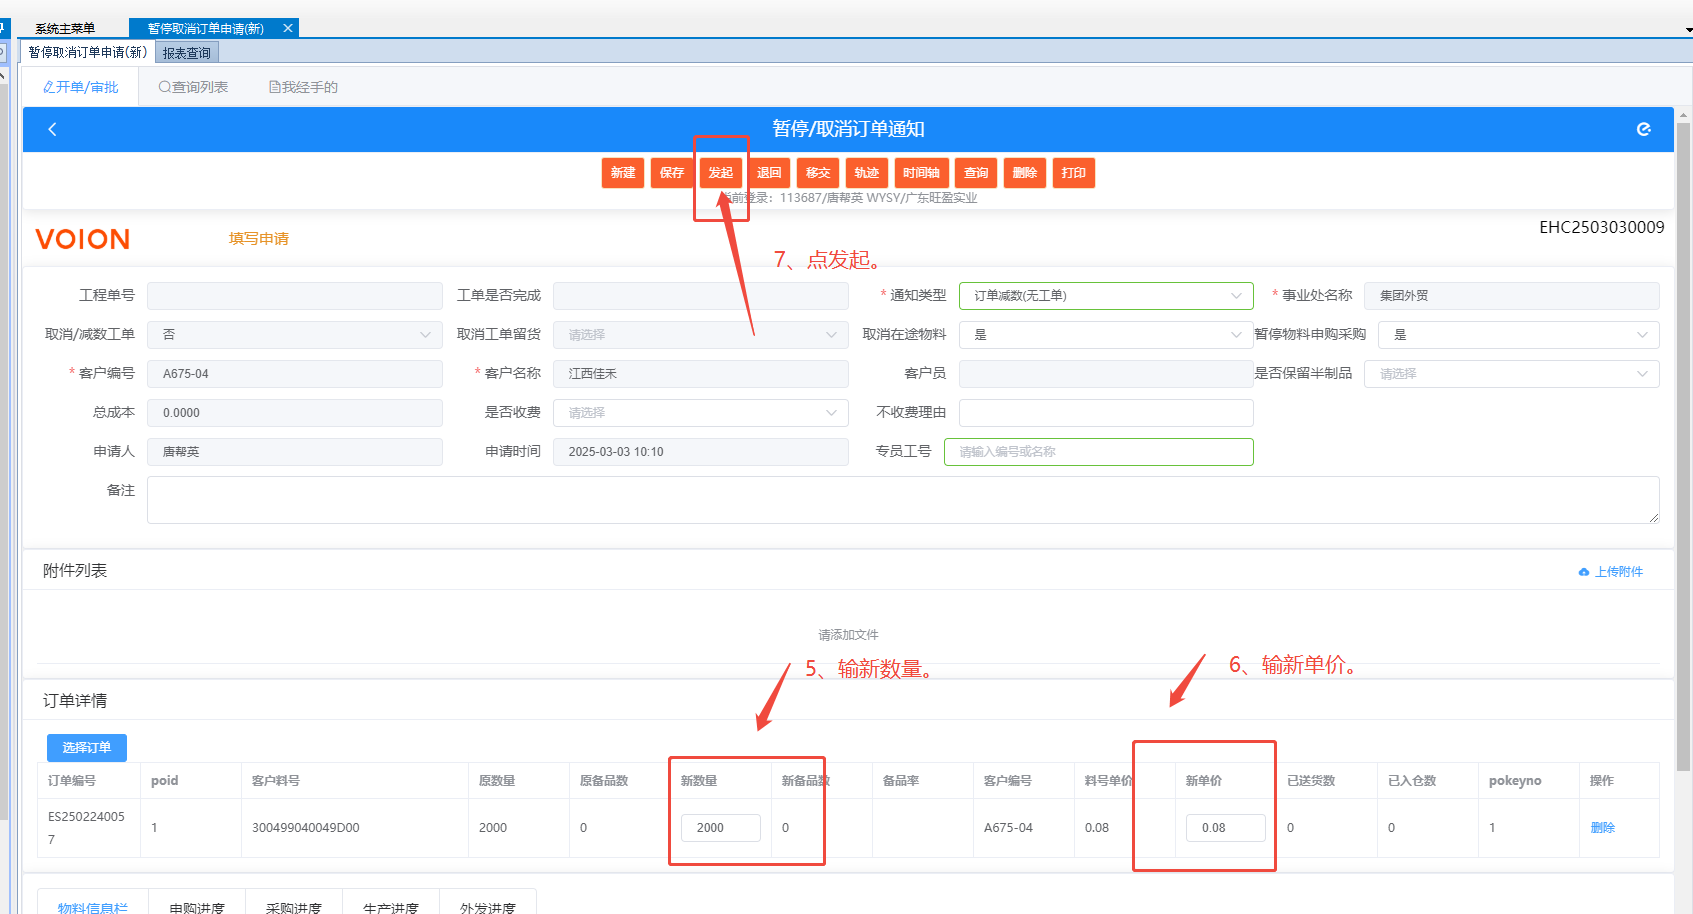Click the 工程单号 input field
Image resolution: width=1693 pixels, height=914 pixels.
(295, 296)
